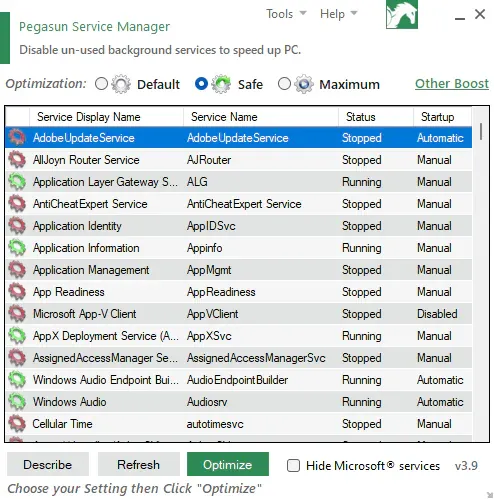Screen dimensions: 494x499
Task: Select the AntiCheatExpert Service display name
Action: pos(90,204)
